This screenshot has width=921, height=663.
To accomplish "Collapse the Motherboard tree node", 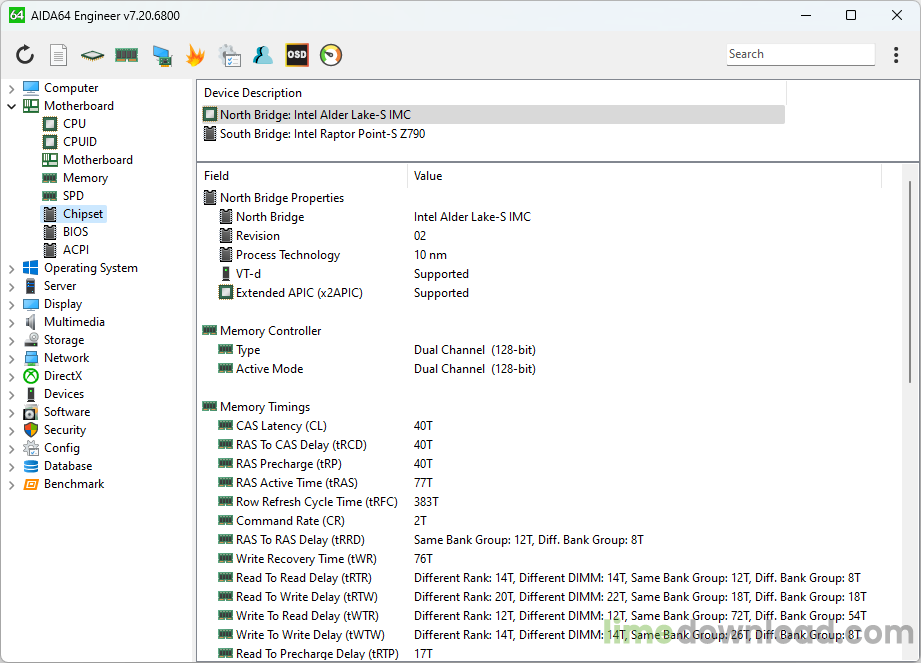I will point(11,106).
